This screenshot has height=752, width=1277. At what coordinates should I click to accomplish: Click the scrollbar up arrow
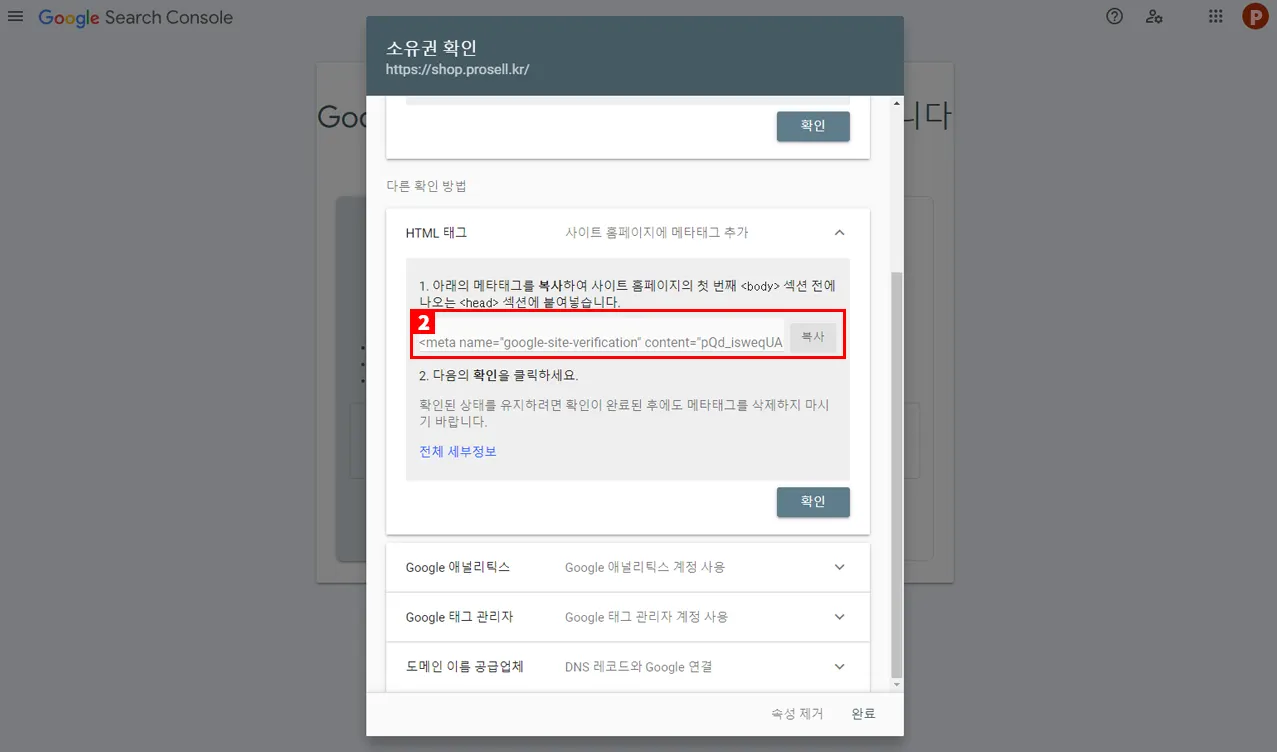coord(897,103)
